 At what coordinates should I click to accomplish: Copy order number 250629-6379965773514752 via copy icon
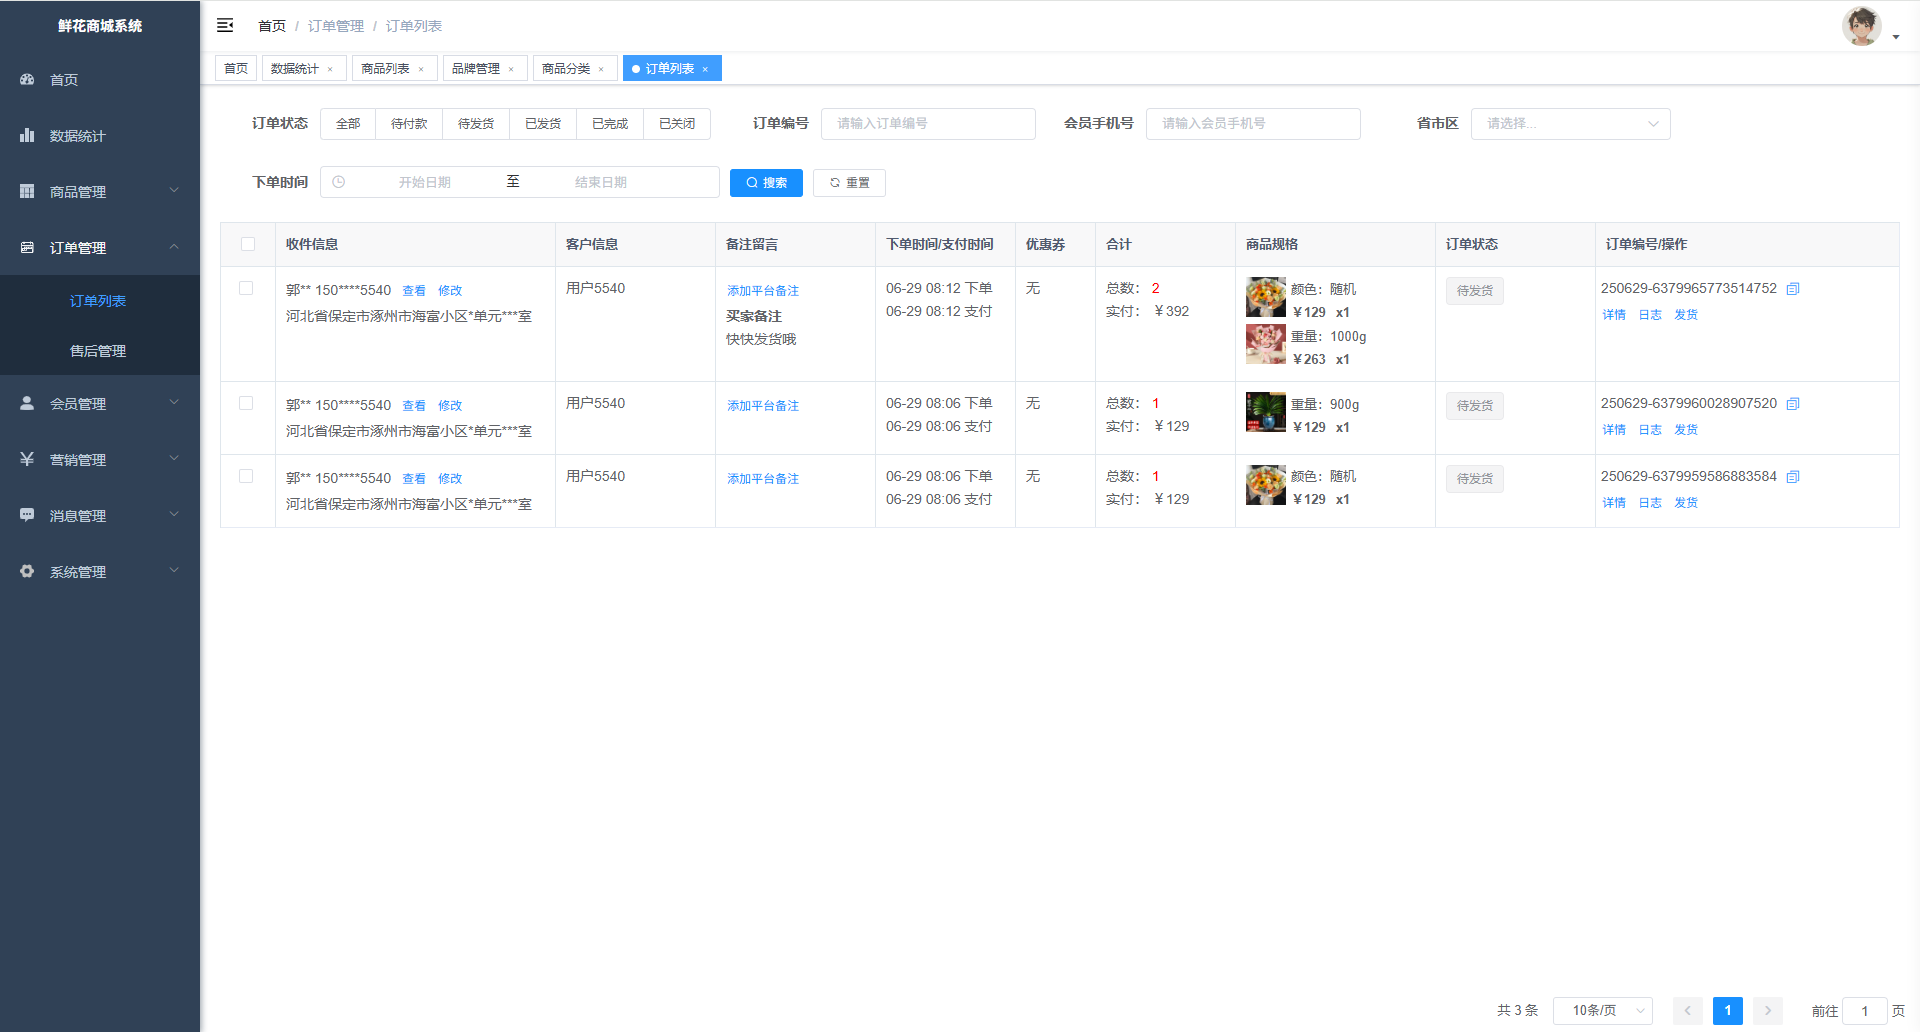click(x=1793, y=289)
